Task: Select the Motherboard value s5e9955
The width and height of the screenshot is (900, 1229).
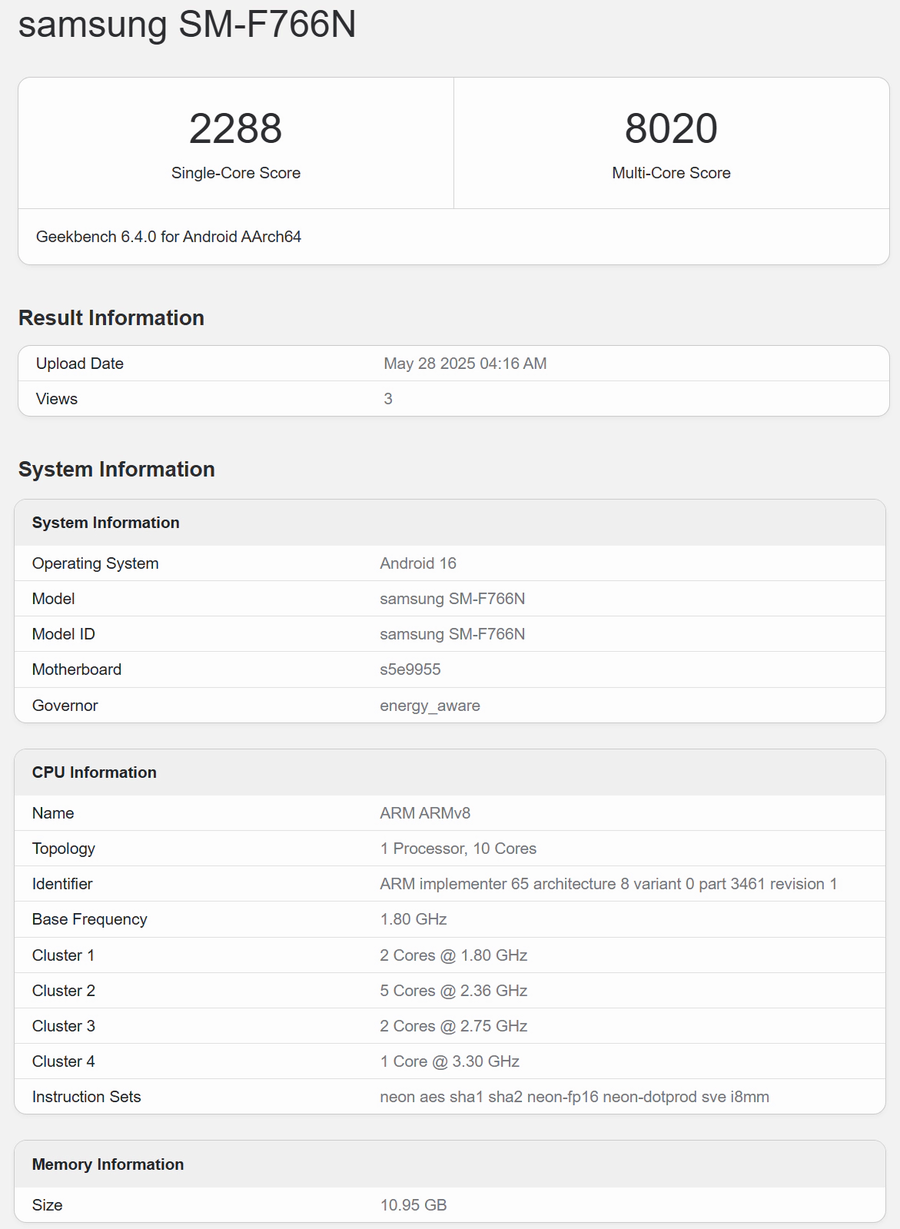Action: point(410,669)
